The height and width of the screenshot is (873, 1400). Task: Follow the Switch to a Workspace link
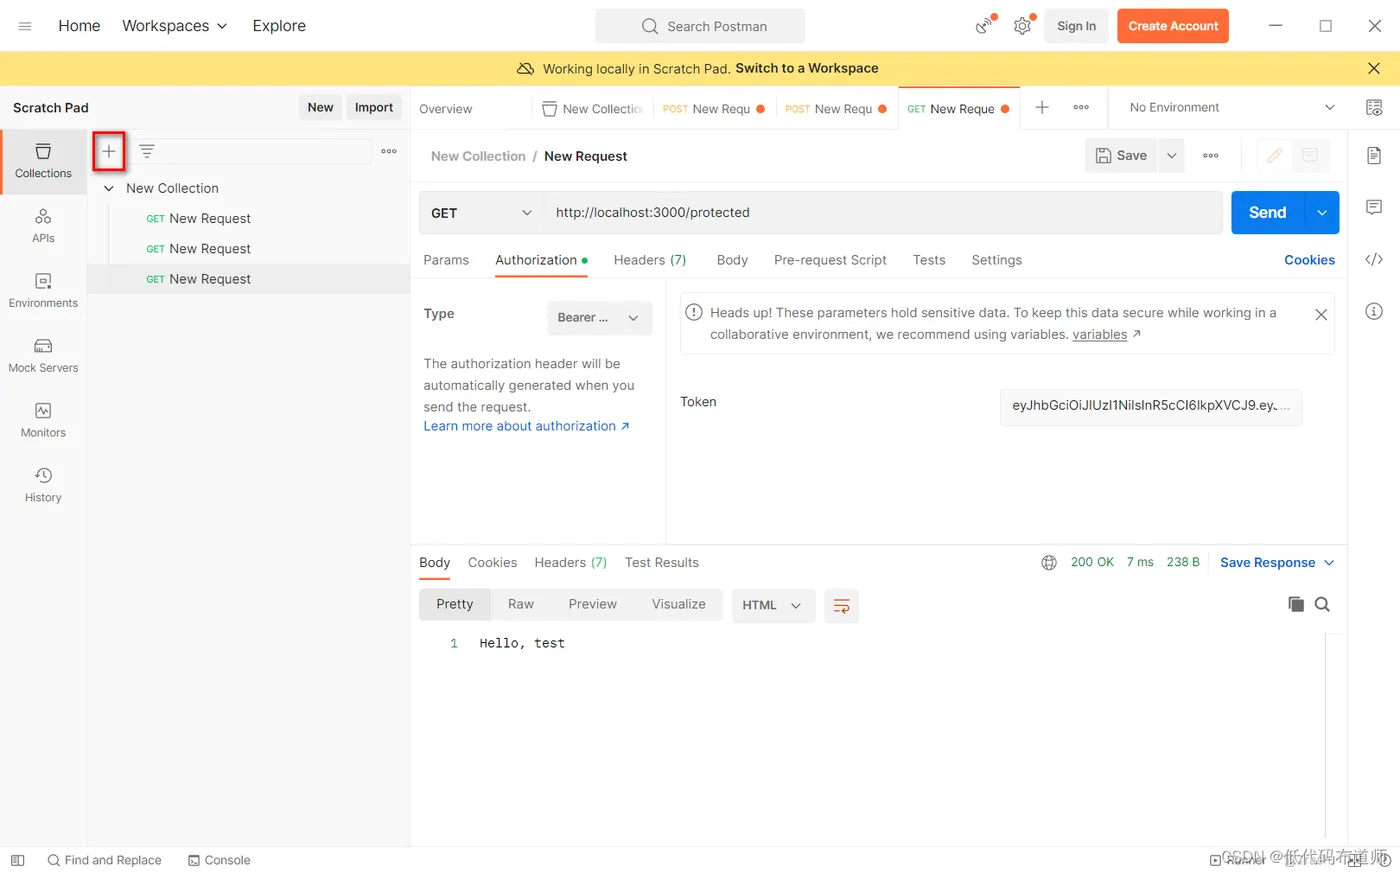(x=807, y=68)
